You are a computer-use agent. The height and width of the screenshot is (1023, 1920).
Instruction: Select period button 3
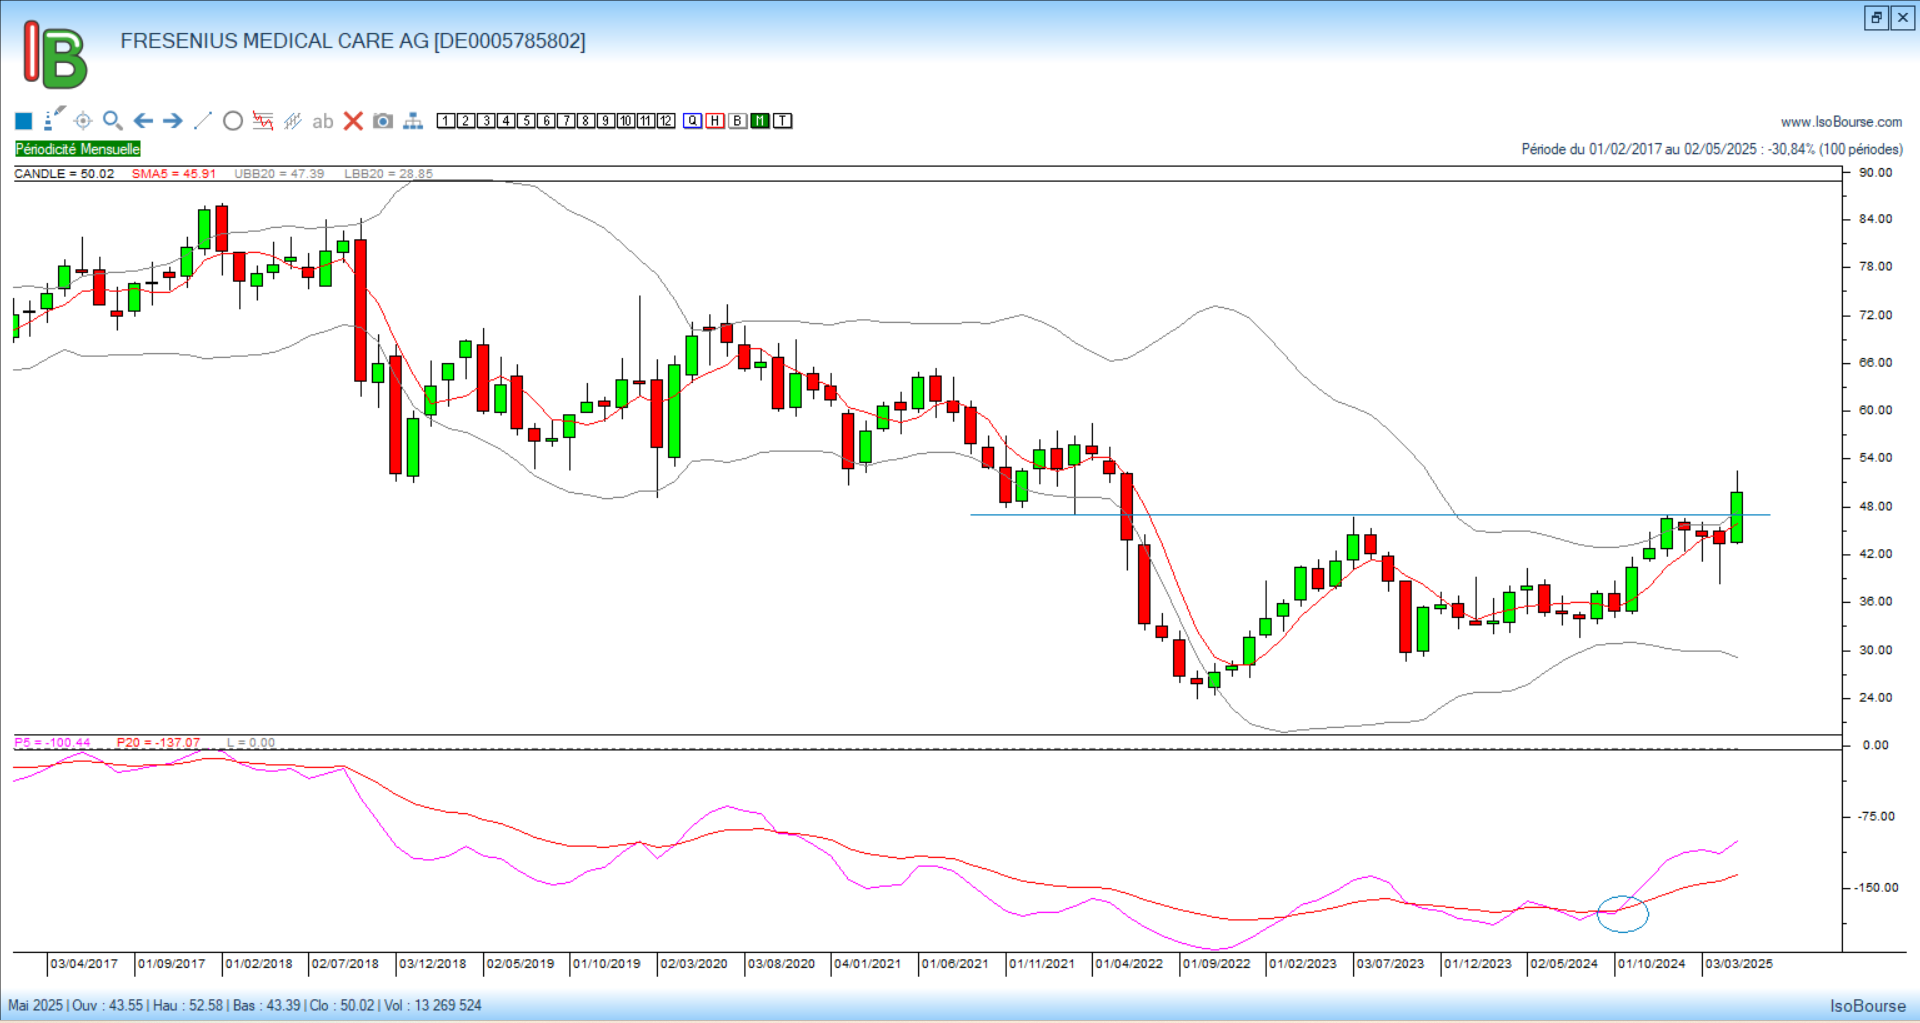(x=486, y=121)
